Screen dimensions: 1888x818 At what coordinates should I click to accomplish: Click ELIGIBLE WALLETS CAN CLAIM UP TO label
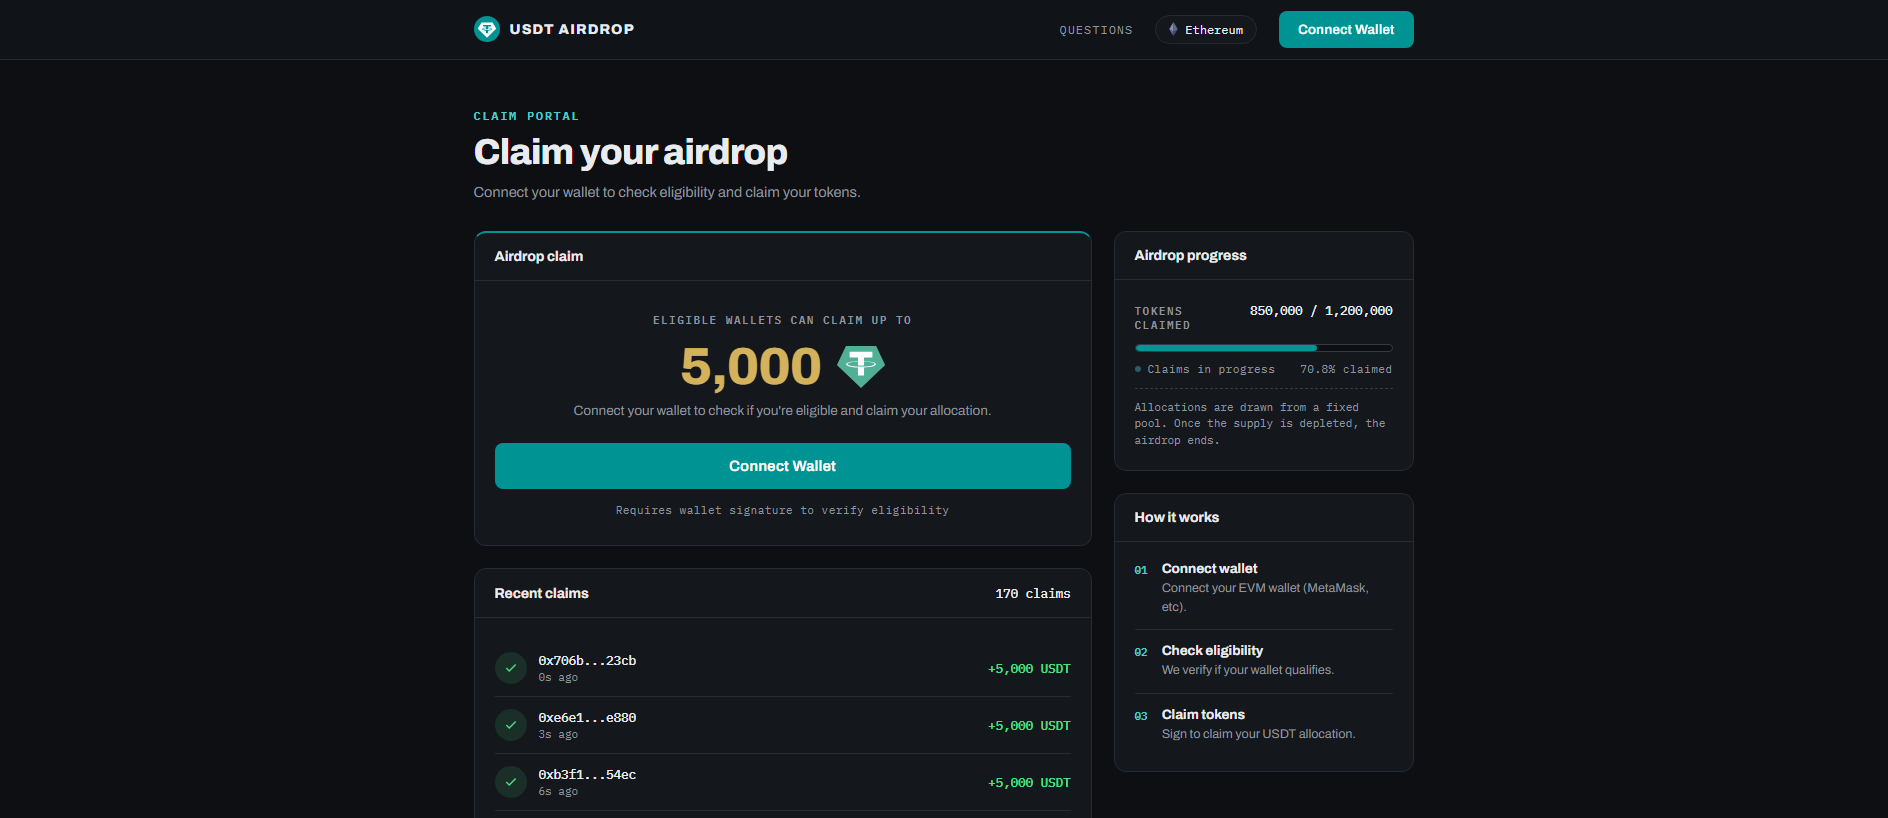coord(782,320)
